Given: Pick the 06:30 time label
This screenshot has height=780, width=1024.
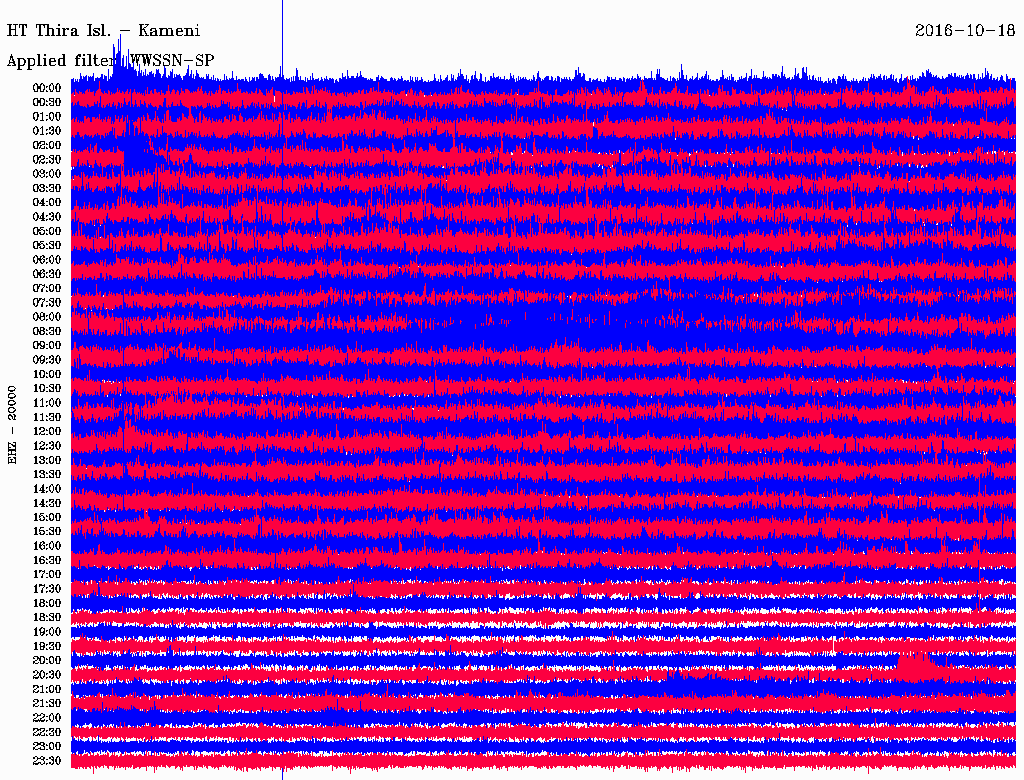Looking at the screenshot, I should (x=47, y=274).
